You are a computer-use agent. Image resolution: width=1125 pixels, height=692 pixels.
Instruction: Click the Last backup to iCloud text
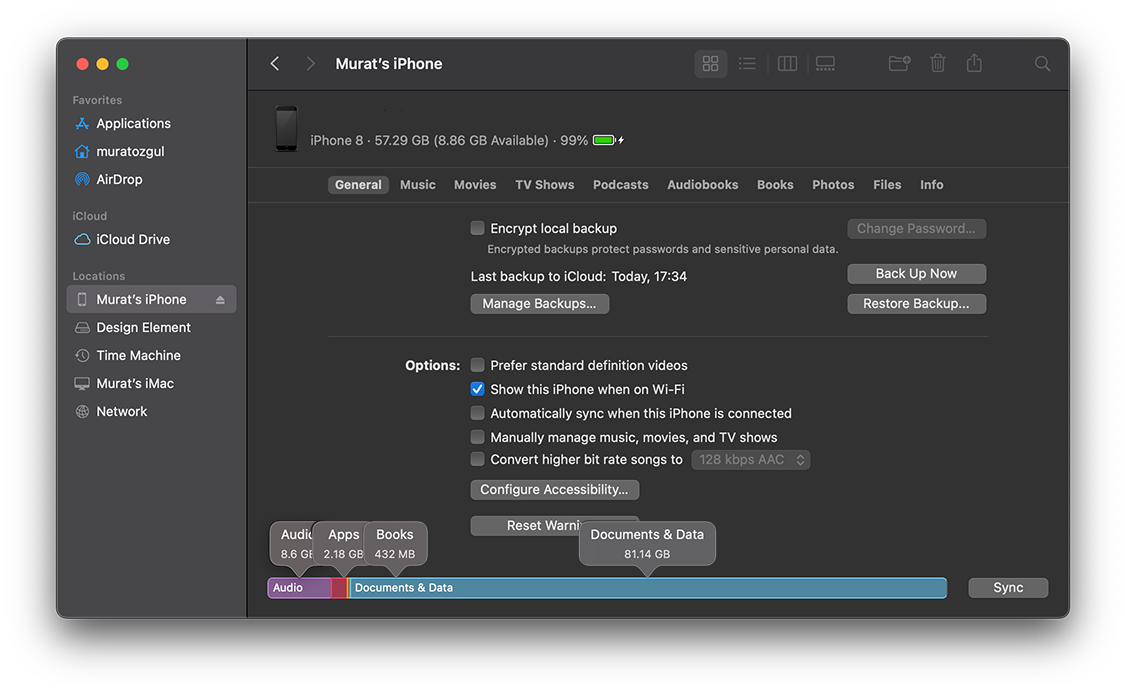(x=578, y=276)
